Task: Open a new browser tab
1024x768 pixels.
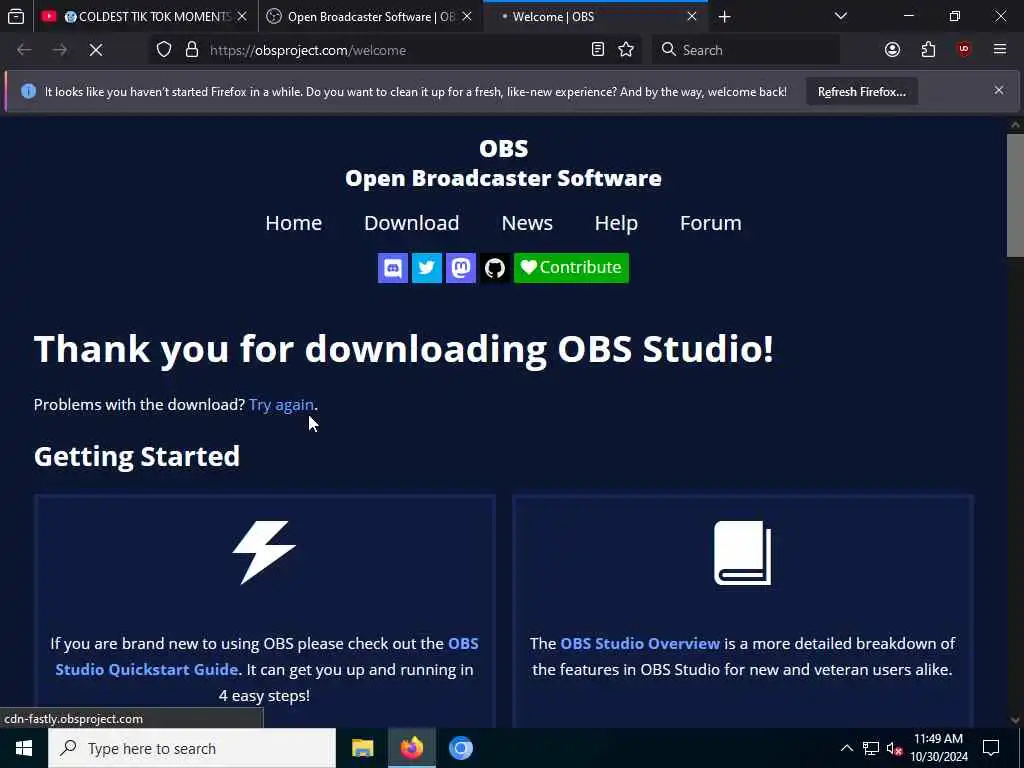Action: 724,17
